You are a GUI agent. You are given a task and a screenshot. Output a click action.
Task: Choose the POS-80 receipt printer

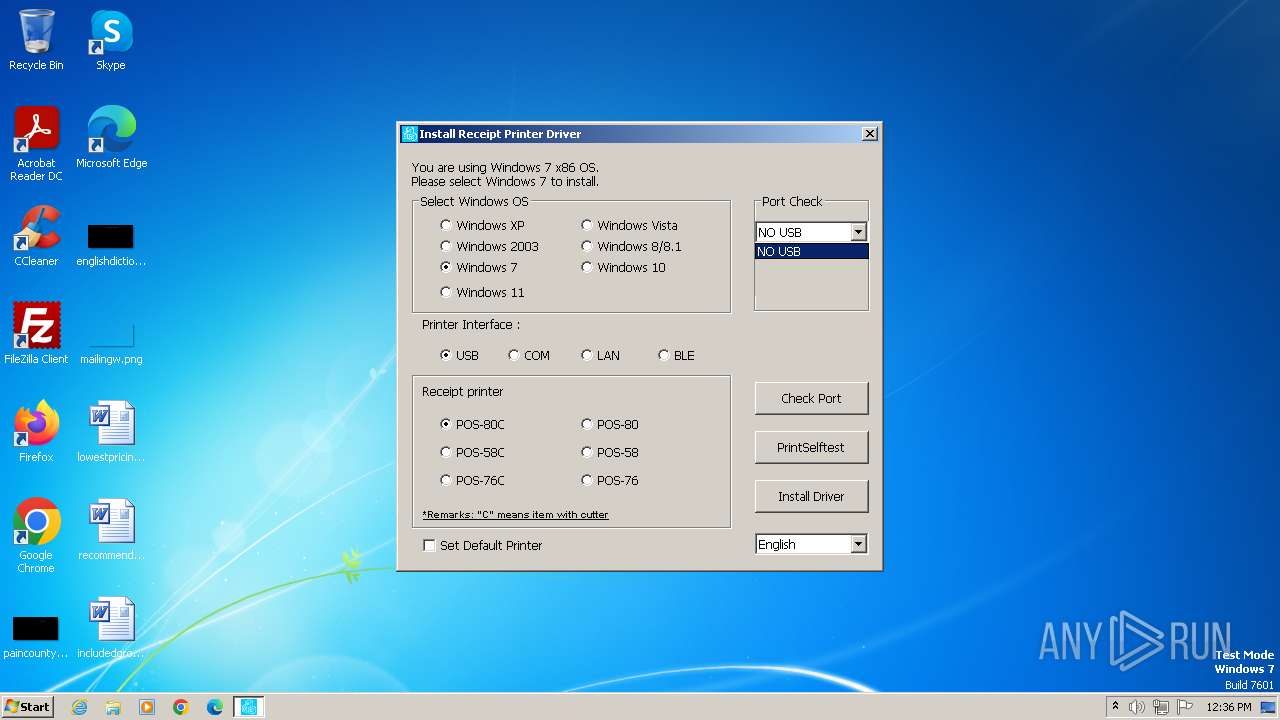click(x=611, y=424)
